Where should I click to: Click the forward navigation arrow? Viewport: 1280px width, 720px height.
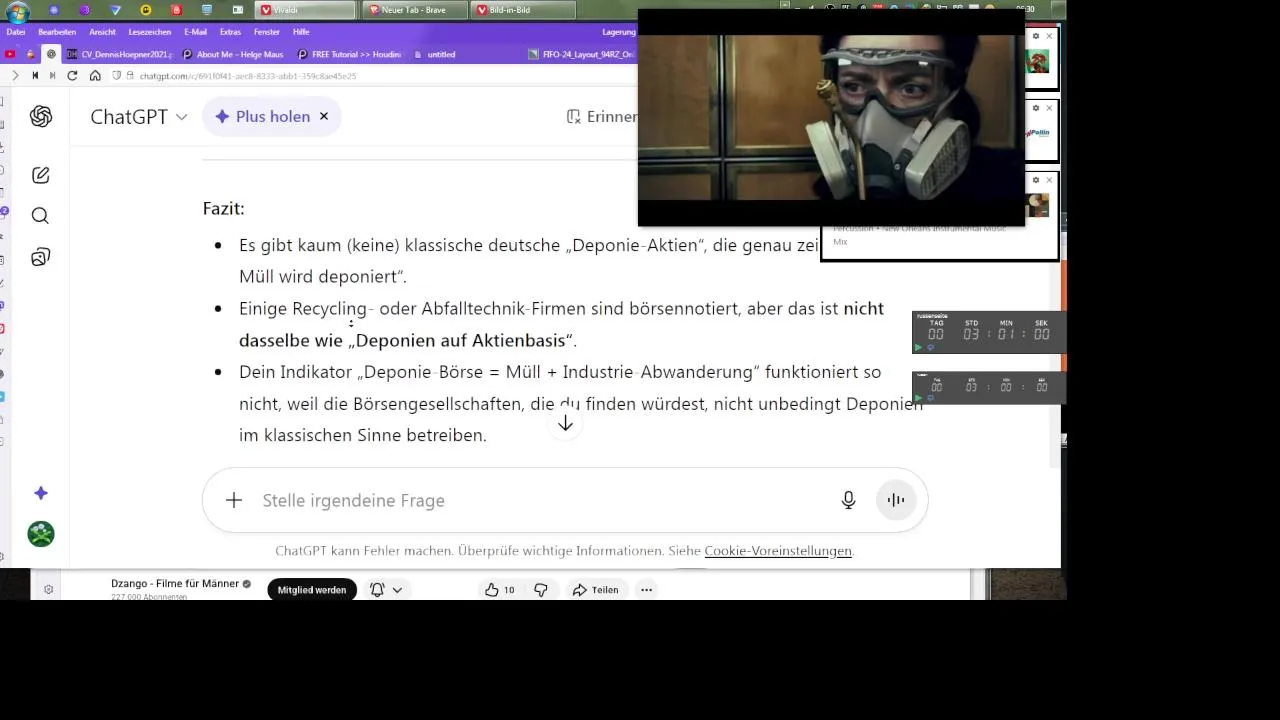(x=15, y=76)
